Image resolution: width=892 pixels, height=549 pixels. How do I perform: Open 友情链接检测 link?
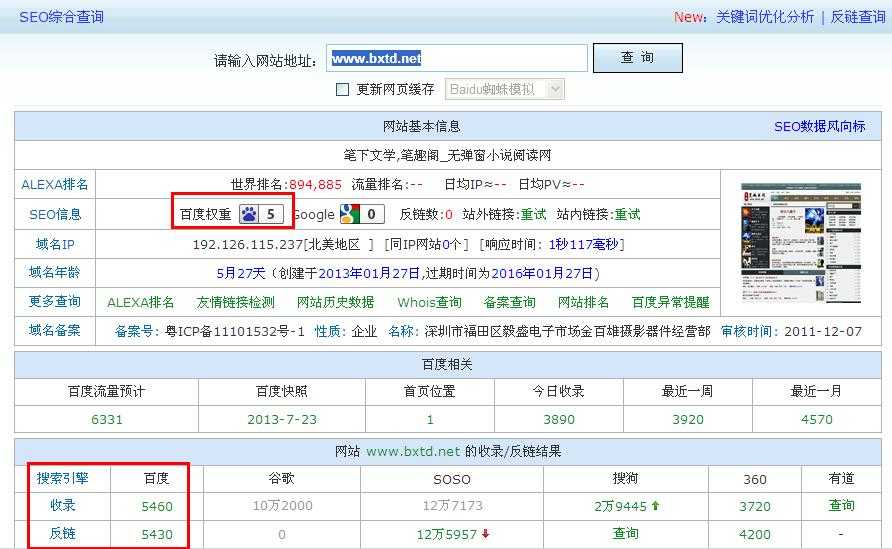[x=236, y=302]
